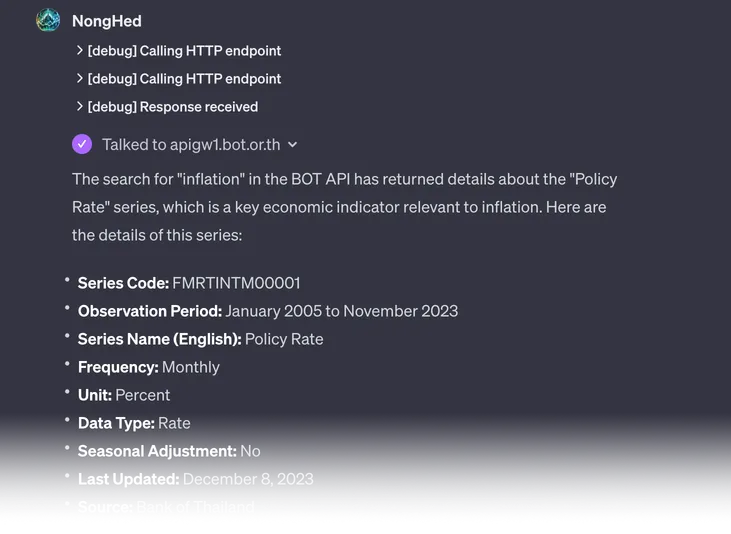Click the Frequency Monthly bullet item

pos(148,367)
